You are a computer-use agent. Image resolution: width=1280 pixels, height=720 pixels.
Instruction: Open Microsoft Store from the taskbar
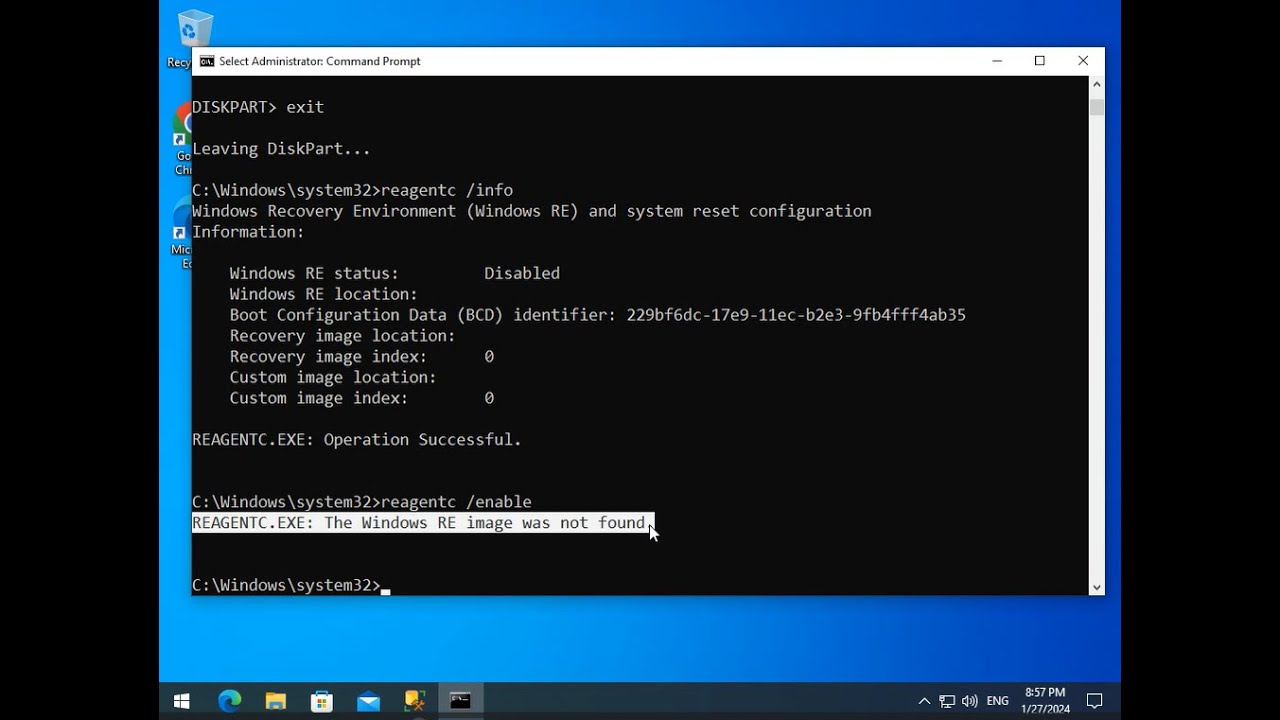321,701
